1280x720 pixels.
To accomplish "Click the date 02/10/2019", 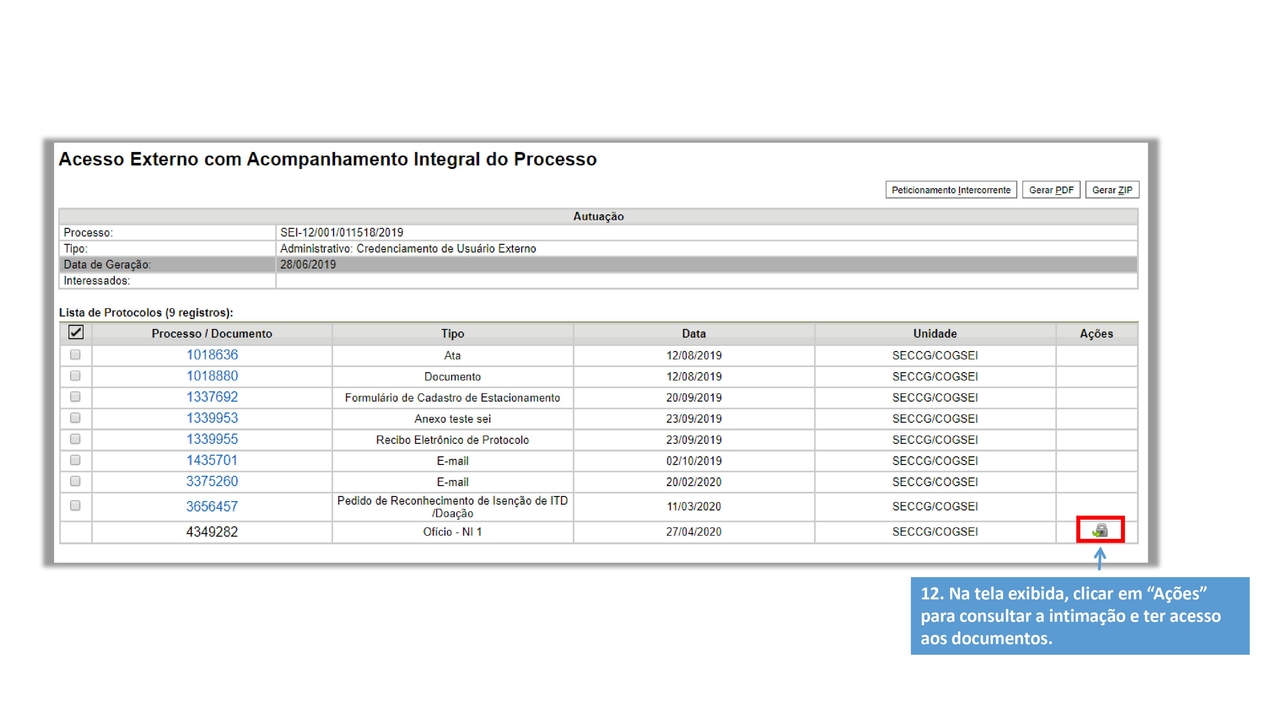I will click(x=694, y=461).
